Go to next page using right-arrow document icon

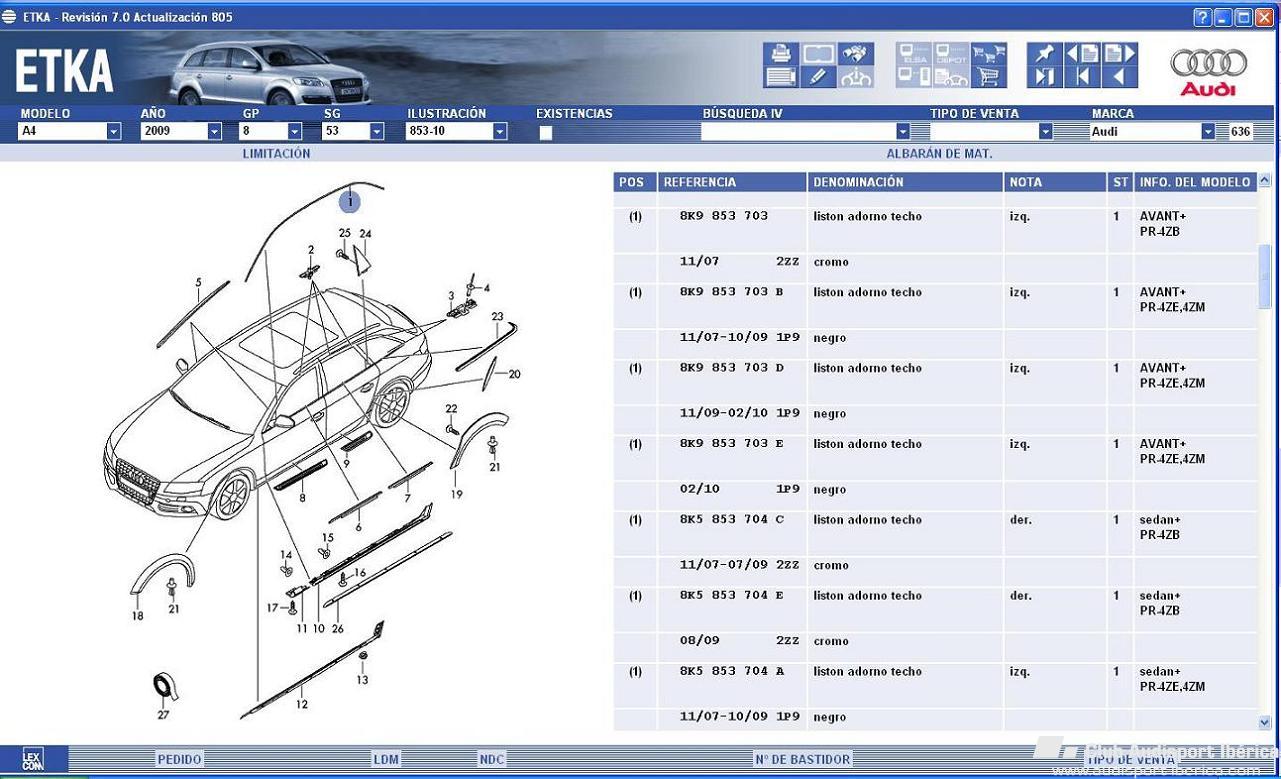click(x=1119, y=54)
